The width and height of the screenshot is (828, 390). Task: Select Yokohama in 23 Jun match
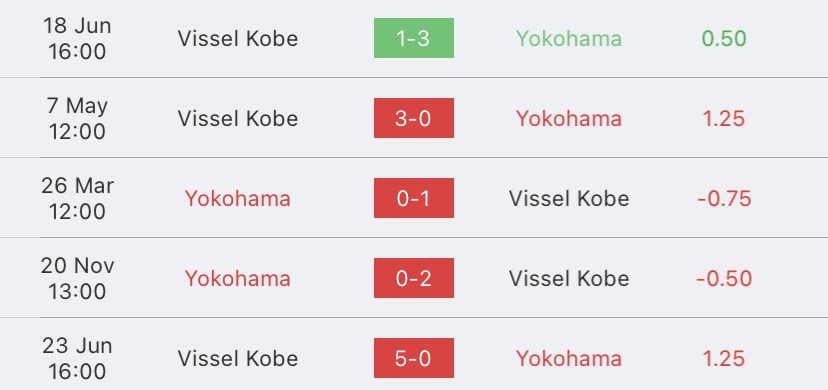pyautogui.click(x=569, y=358)
